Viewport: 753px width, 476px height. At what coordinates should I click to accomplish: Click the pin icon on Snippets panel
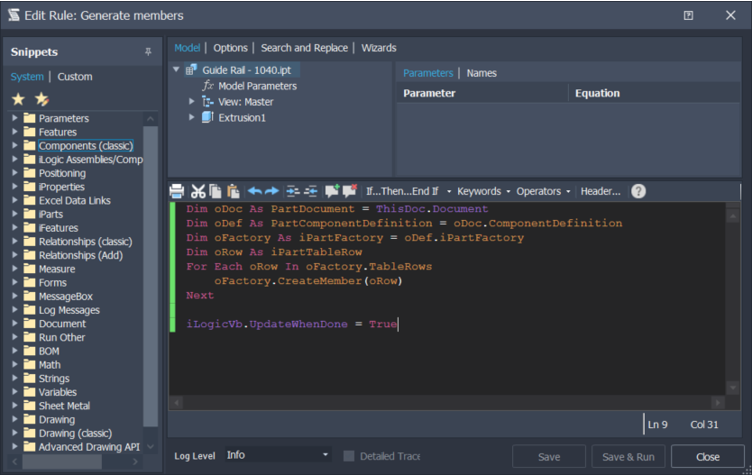click(x=148, y=51)
